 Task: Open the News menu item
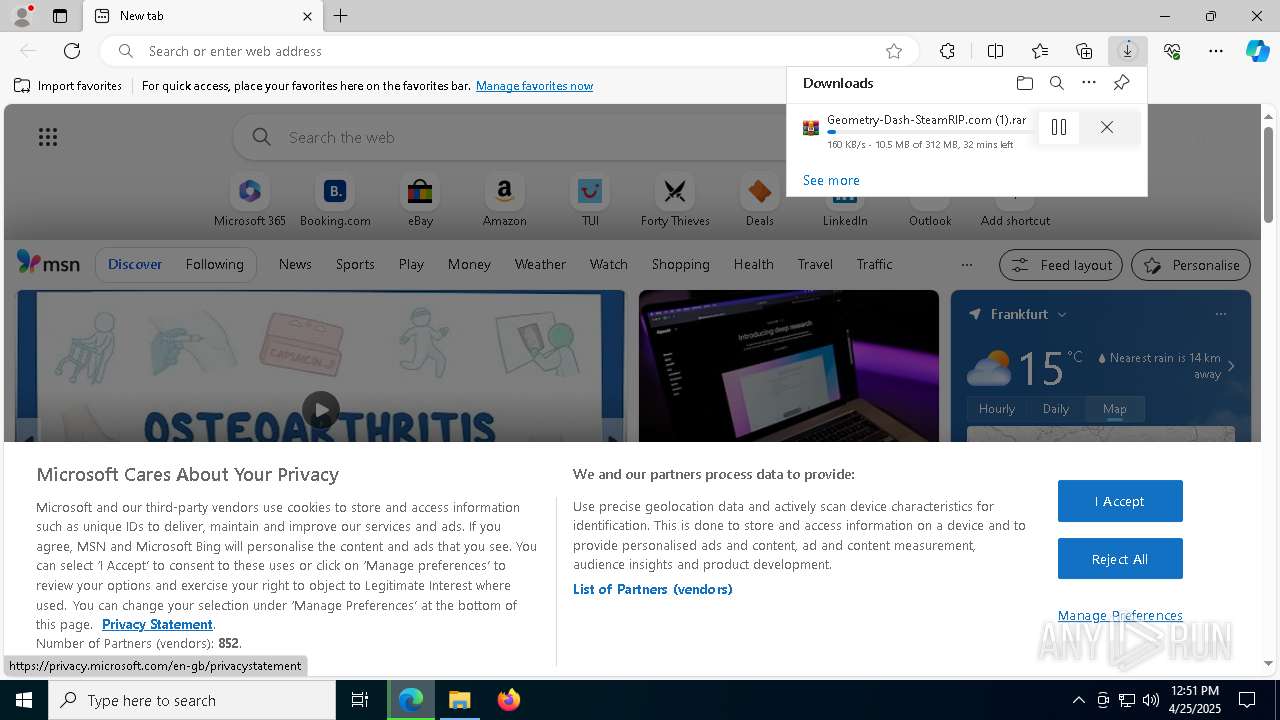coord(295,264)
